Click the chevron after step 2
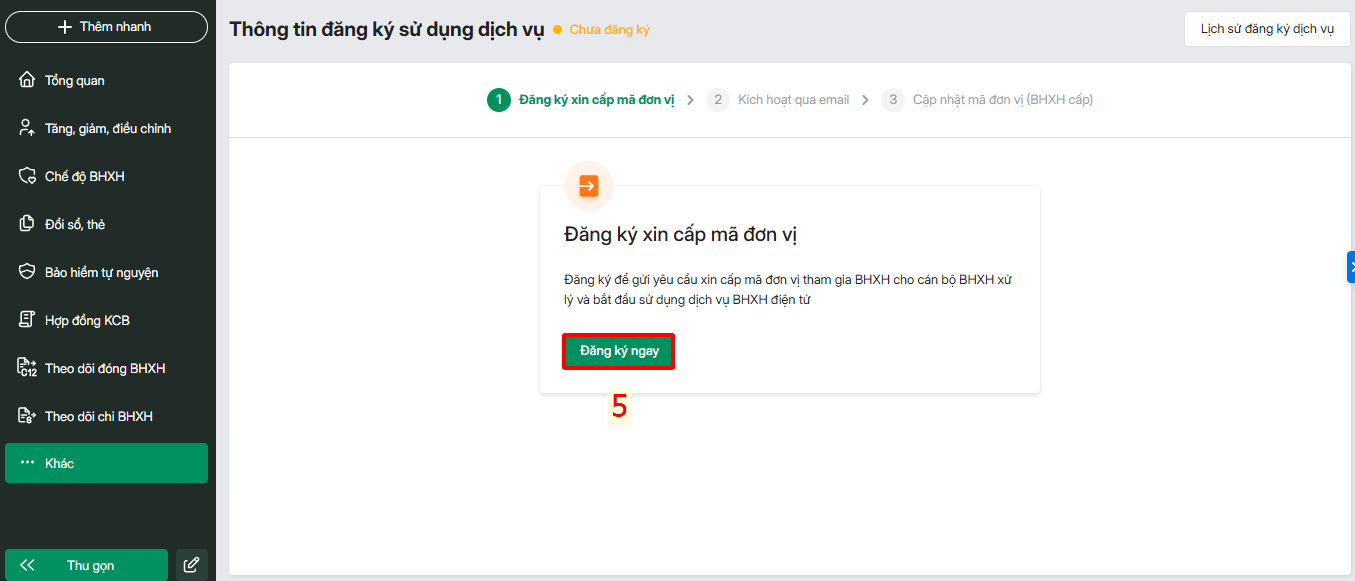This screenshot has height=581, width=1355. click(x=865, y=100)
